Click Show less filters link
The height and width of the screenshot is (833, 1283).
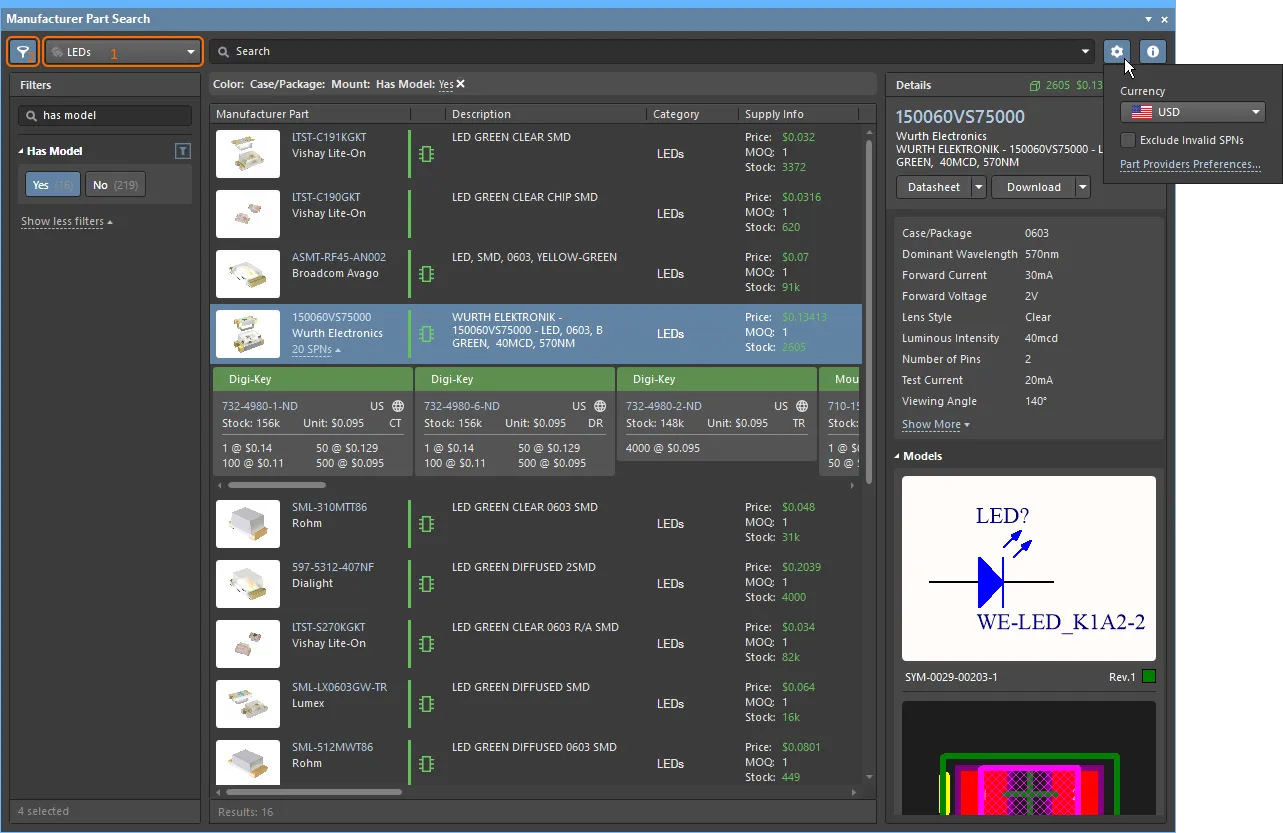pos(66,221)
